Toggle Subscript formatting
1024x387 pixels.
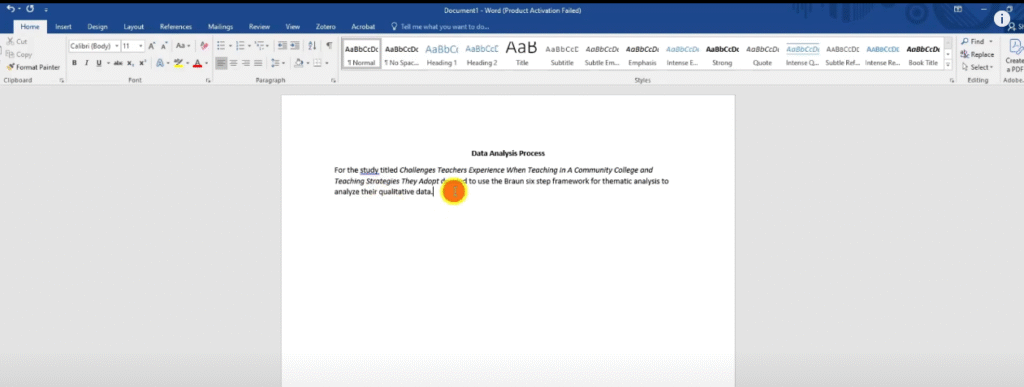point(130,63)
